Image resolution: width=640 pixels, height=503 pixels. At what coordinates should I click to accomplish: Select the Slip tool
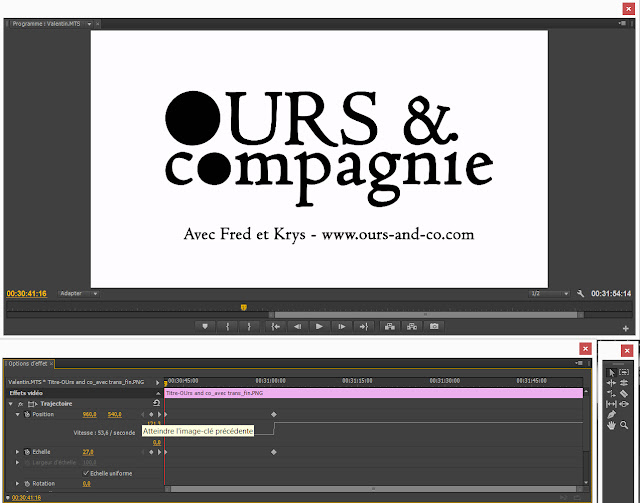click(611, 404)
